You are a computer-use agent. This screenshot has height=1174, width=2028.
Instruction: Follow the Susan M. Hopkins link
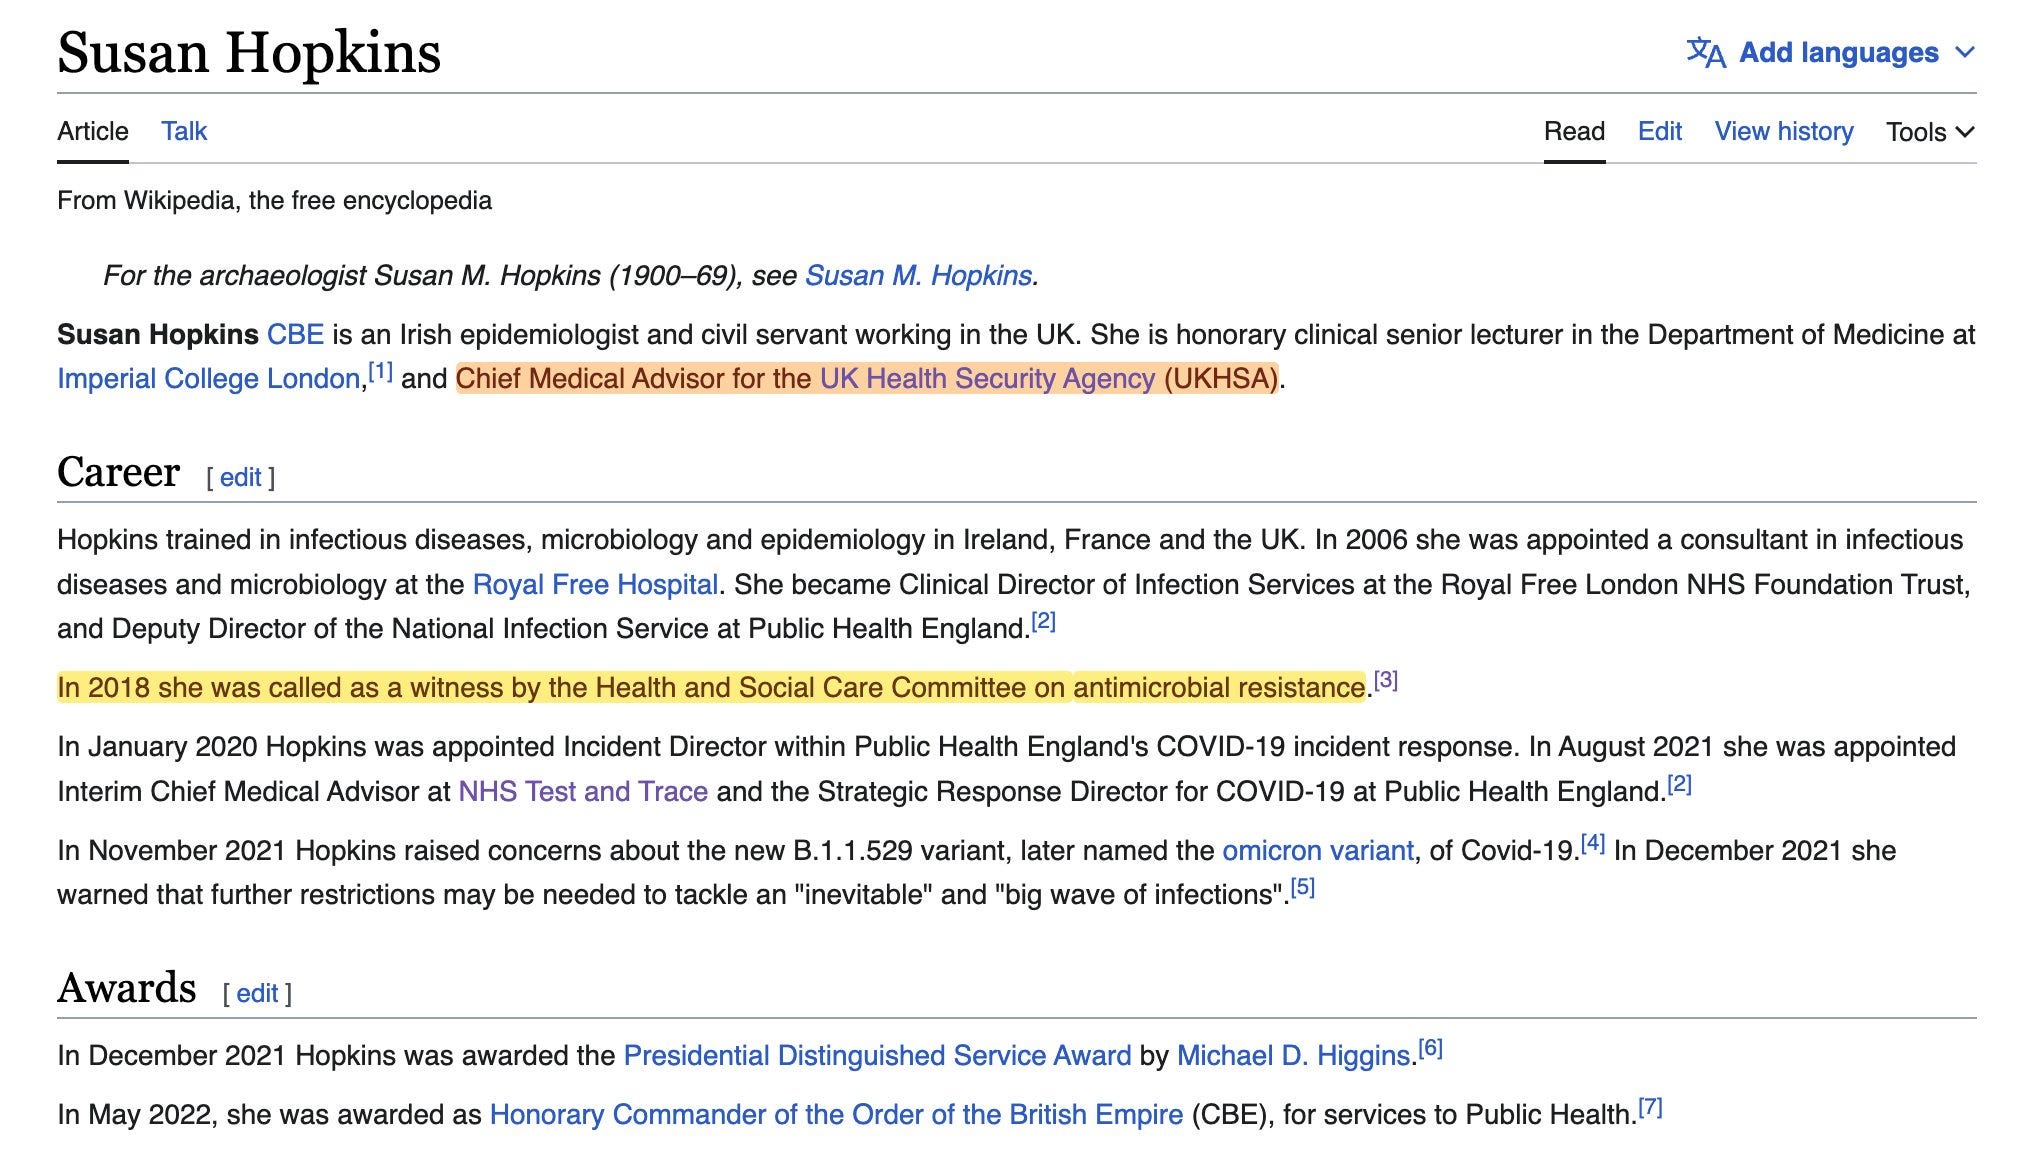(x=918, y=275)
